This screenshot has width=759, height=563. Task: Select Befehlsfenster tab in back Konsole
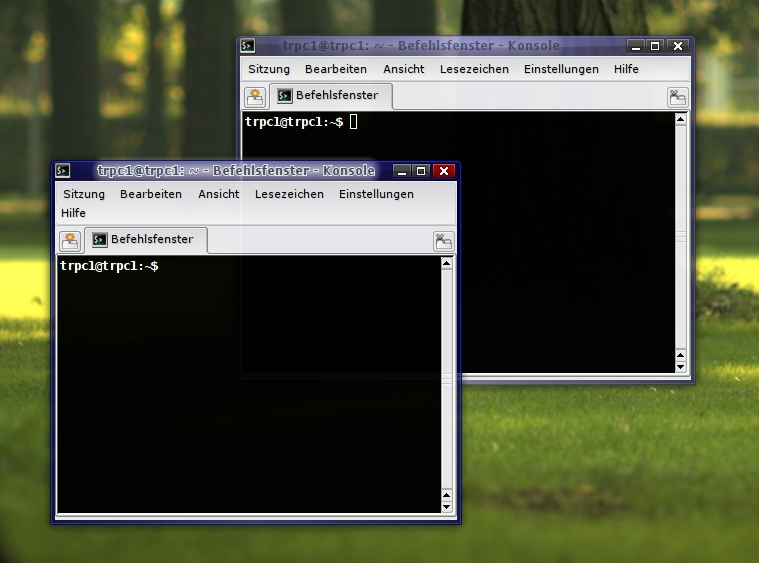pos(331,96)
